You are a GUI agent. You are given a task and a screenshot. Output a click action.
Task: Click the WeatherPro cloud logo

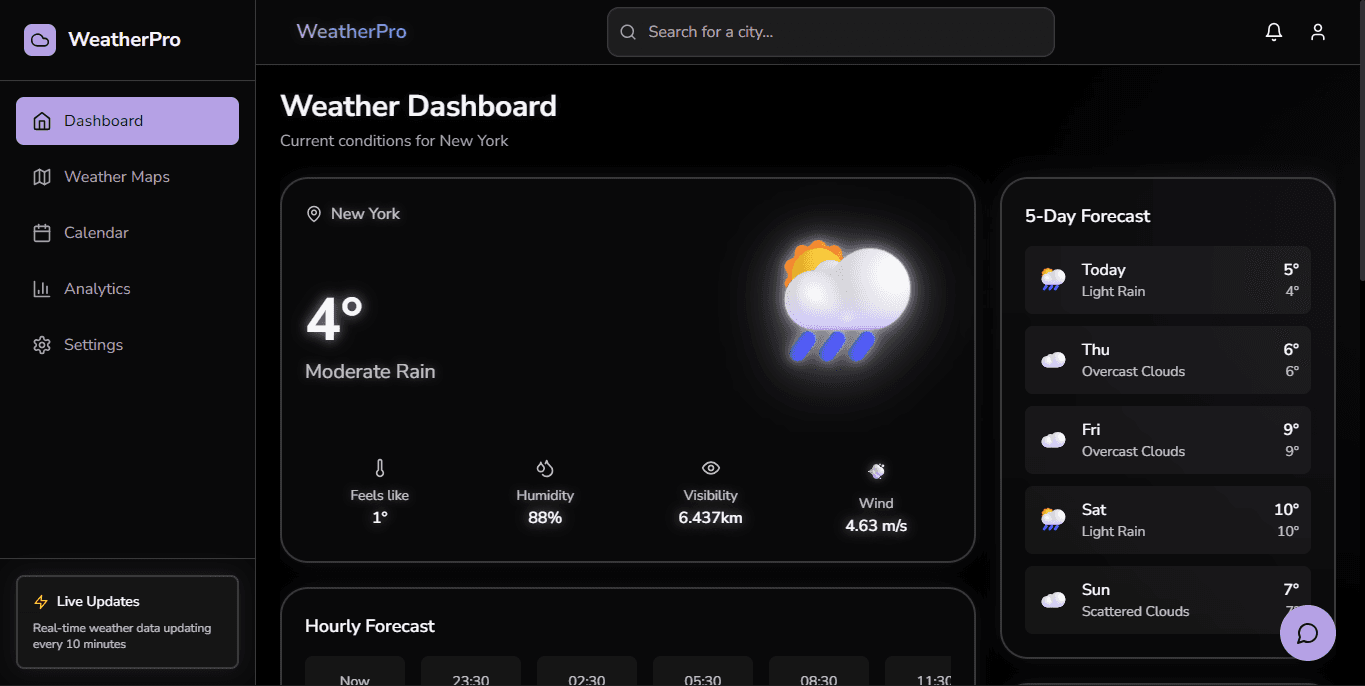click(x=39, y=39)
